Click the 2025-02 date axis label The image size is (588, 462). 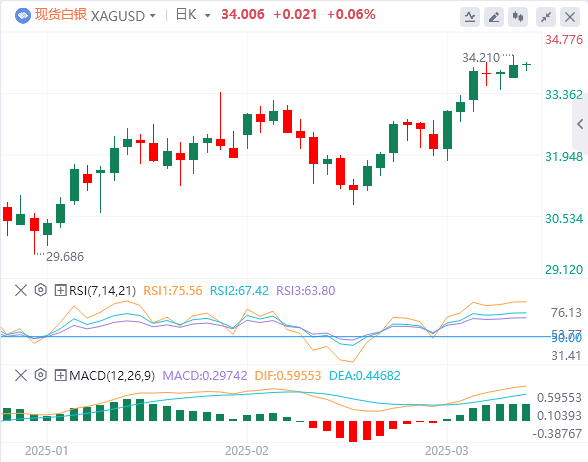click(247, 451)
